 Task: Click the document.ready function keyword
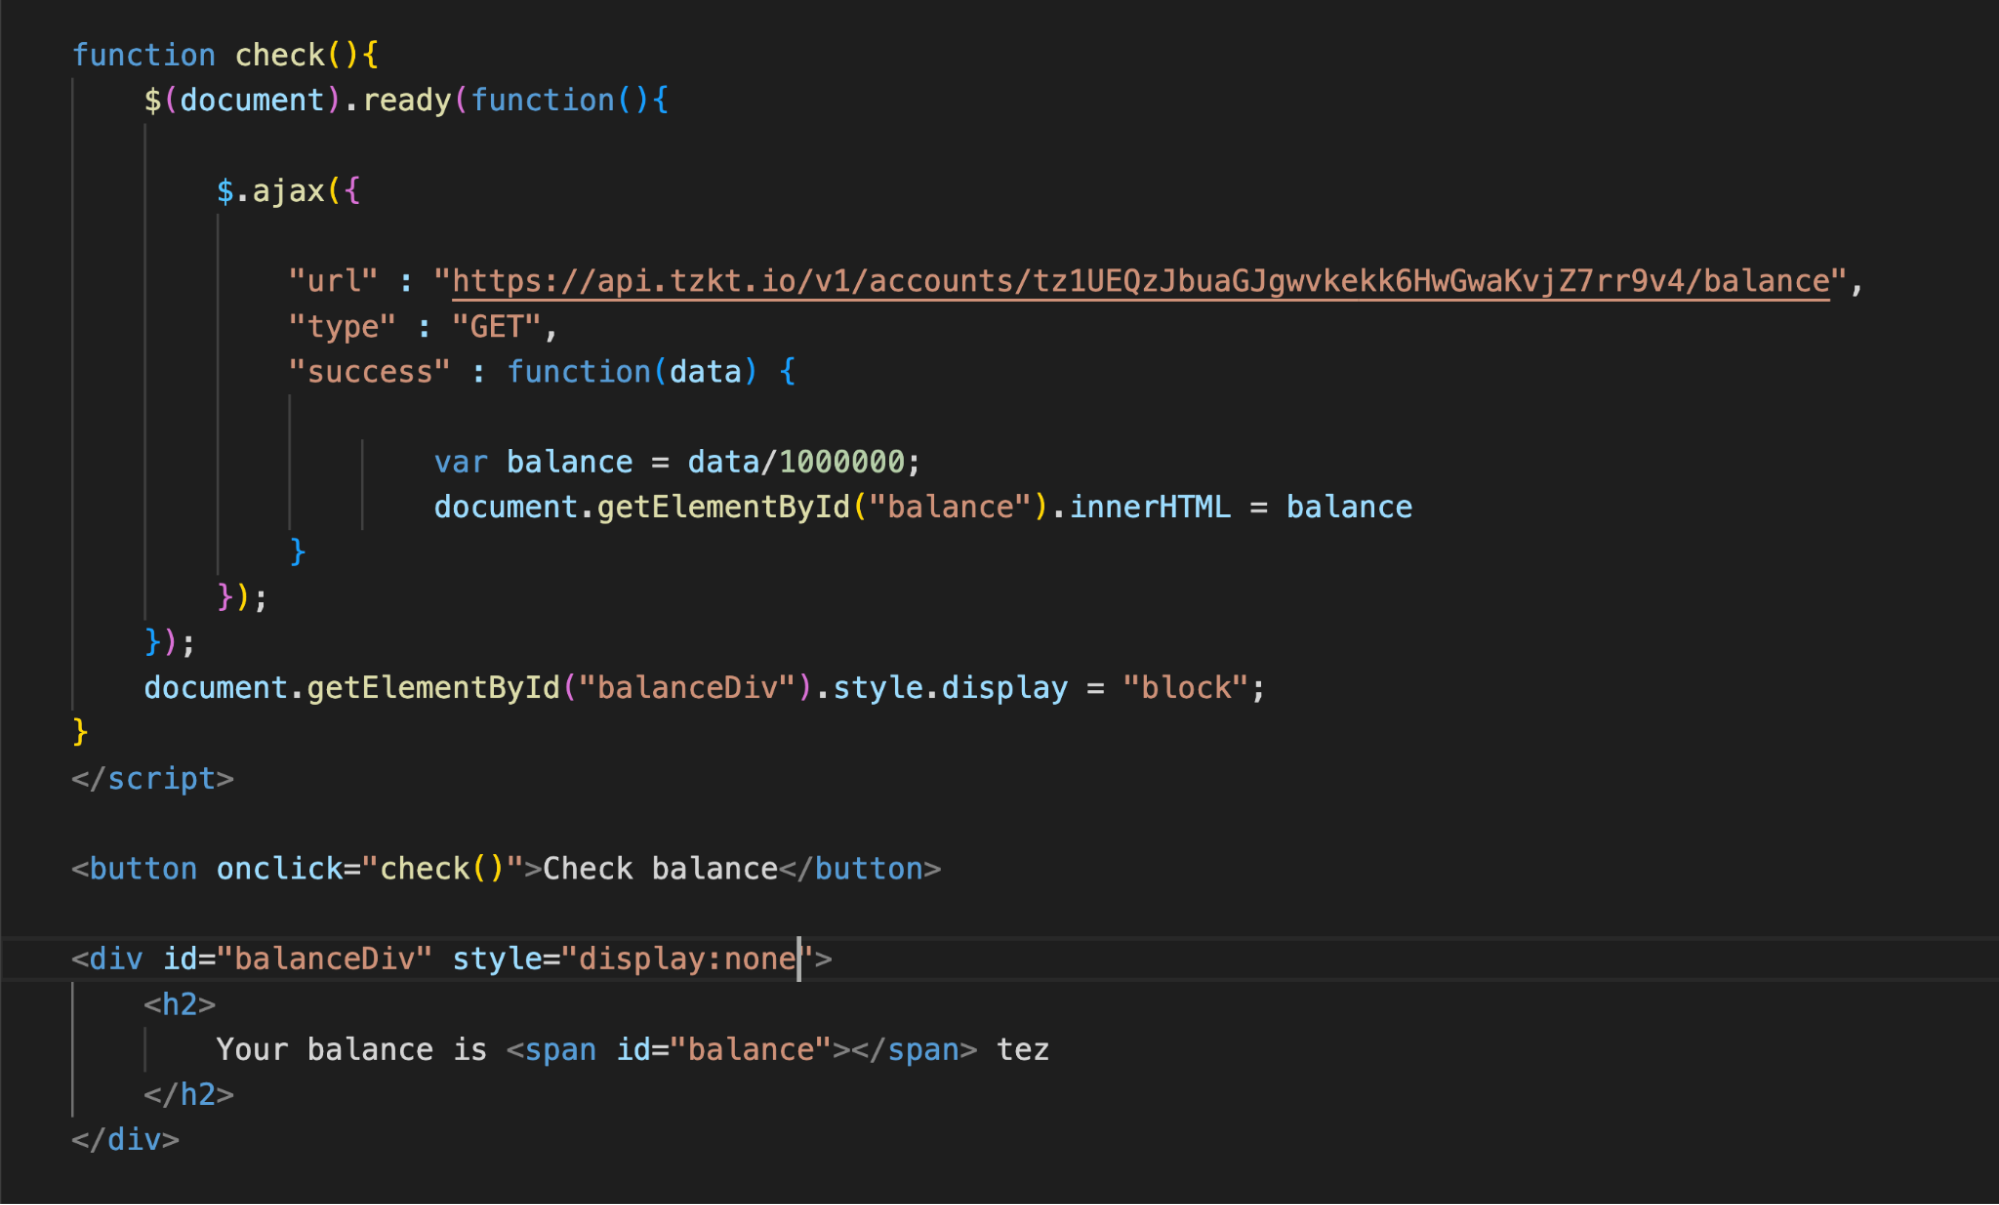click(x=542, y=100)
